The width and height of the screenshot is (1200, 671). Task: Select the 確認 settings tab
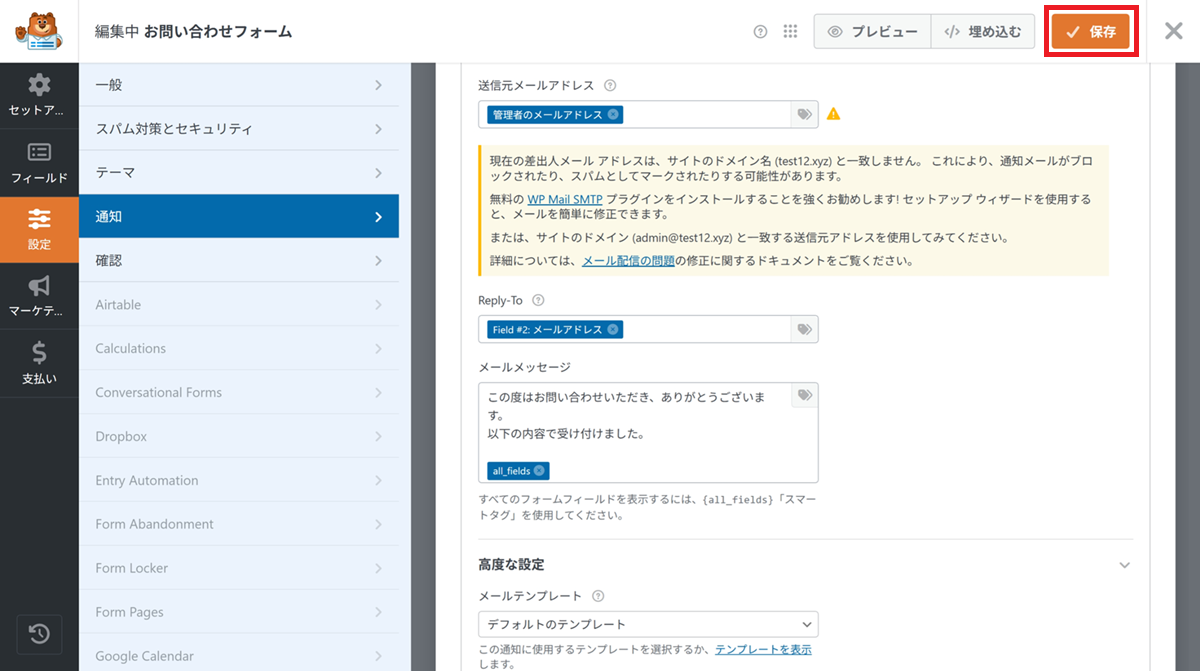(238, 261)
